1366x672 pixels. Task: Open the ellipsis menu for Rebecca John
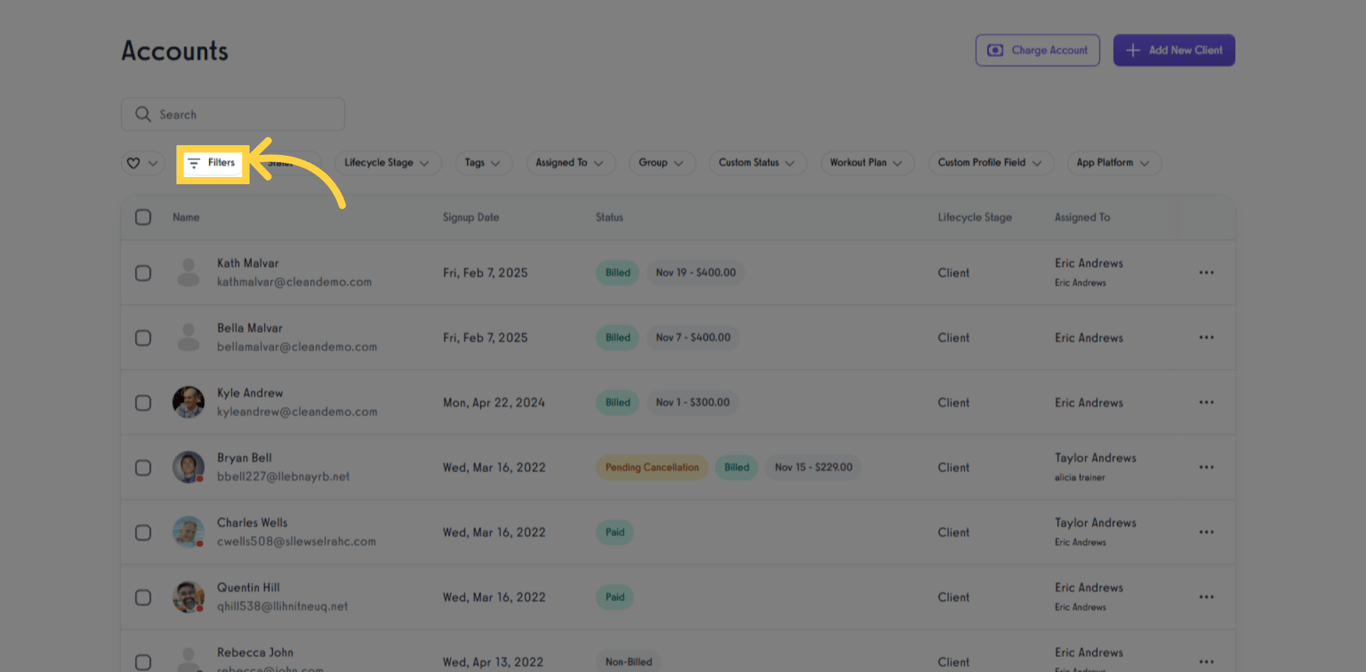[1206, 661]
